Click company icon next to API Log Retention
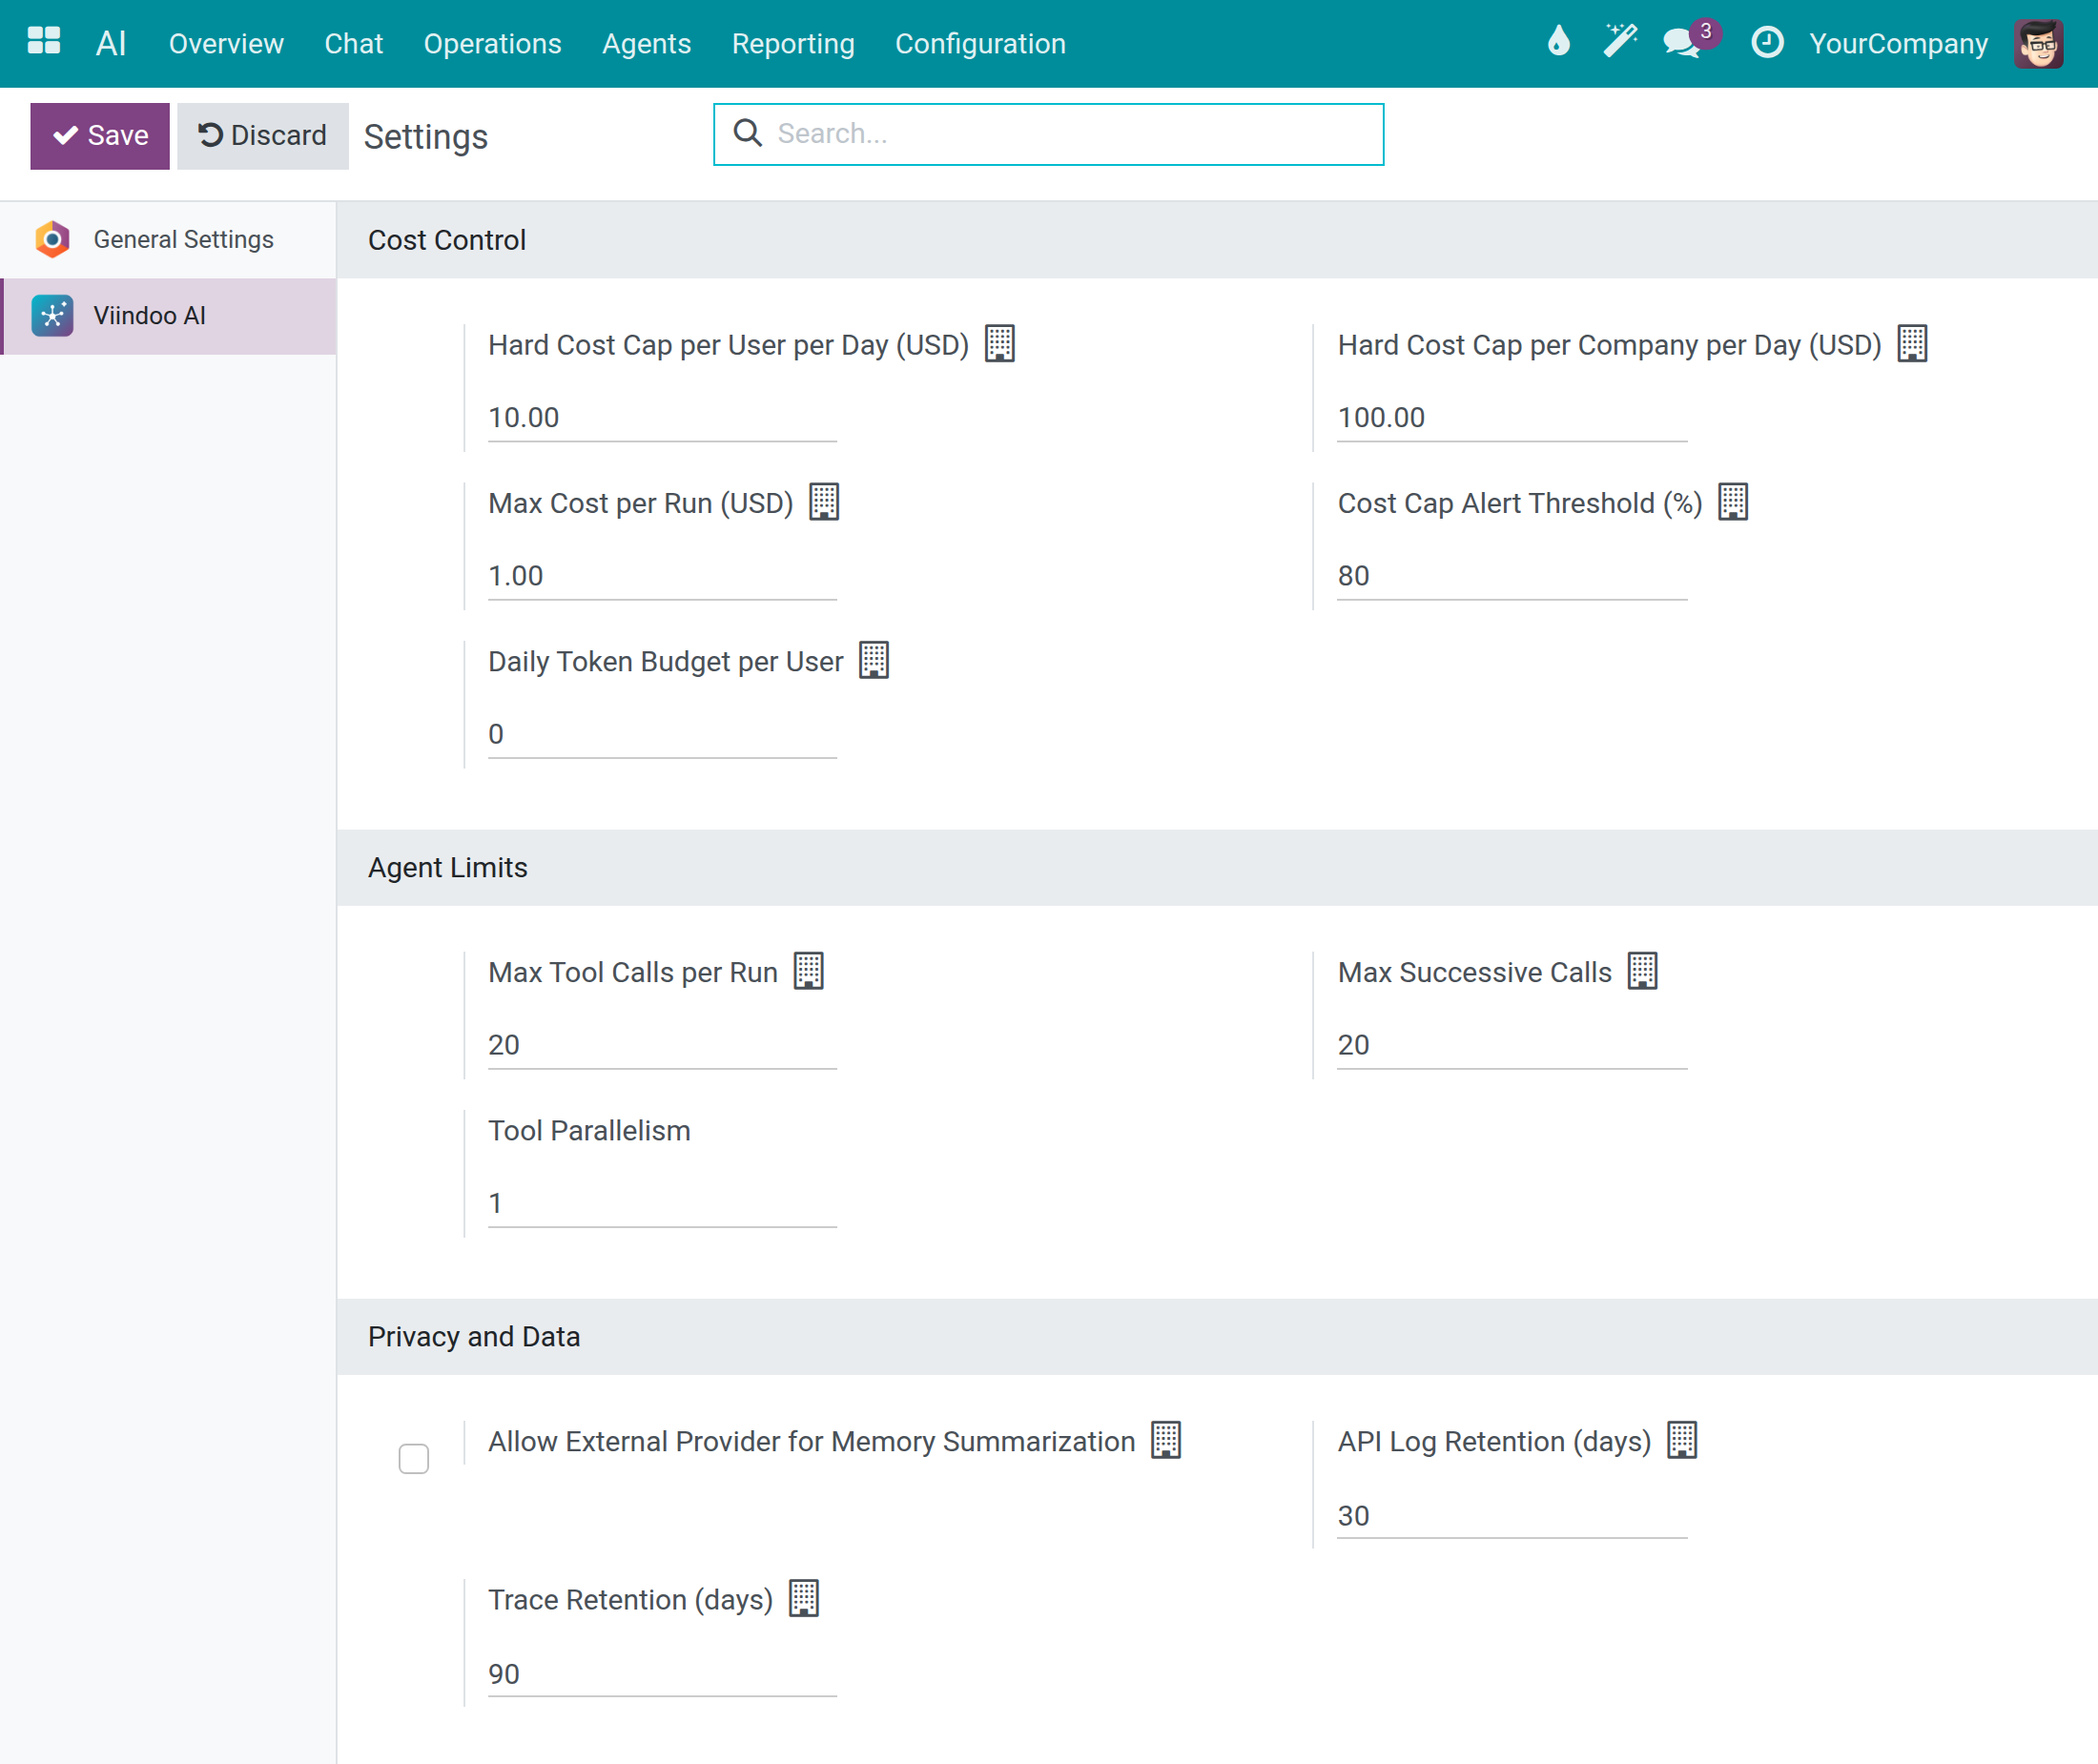Viewport: 2098px width, 1764px height. (x=1682, y=1440)
